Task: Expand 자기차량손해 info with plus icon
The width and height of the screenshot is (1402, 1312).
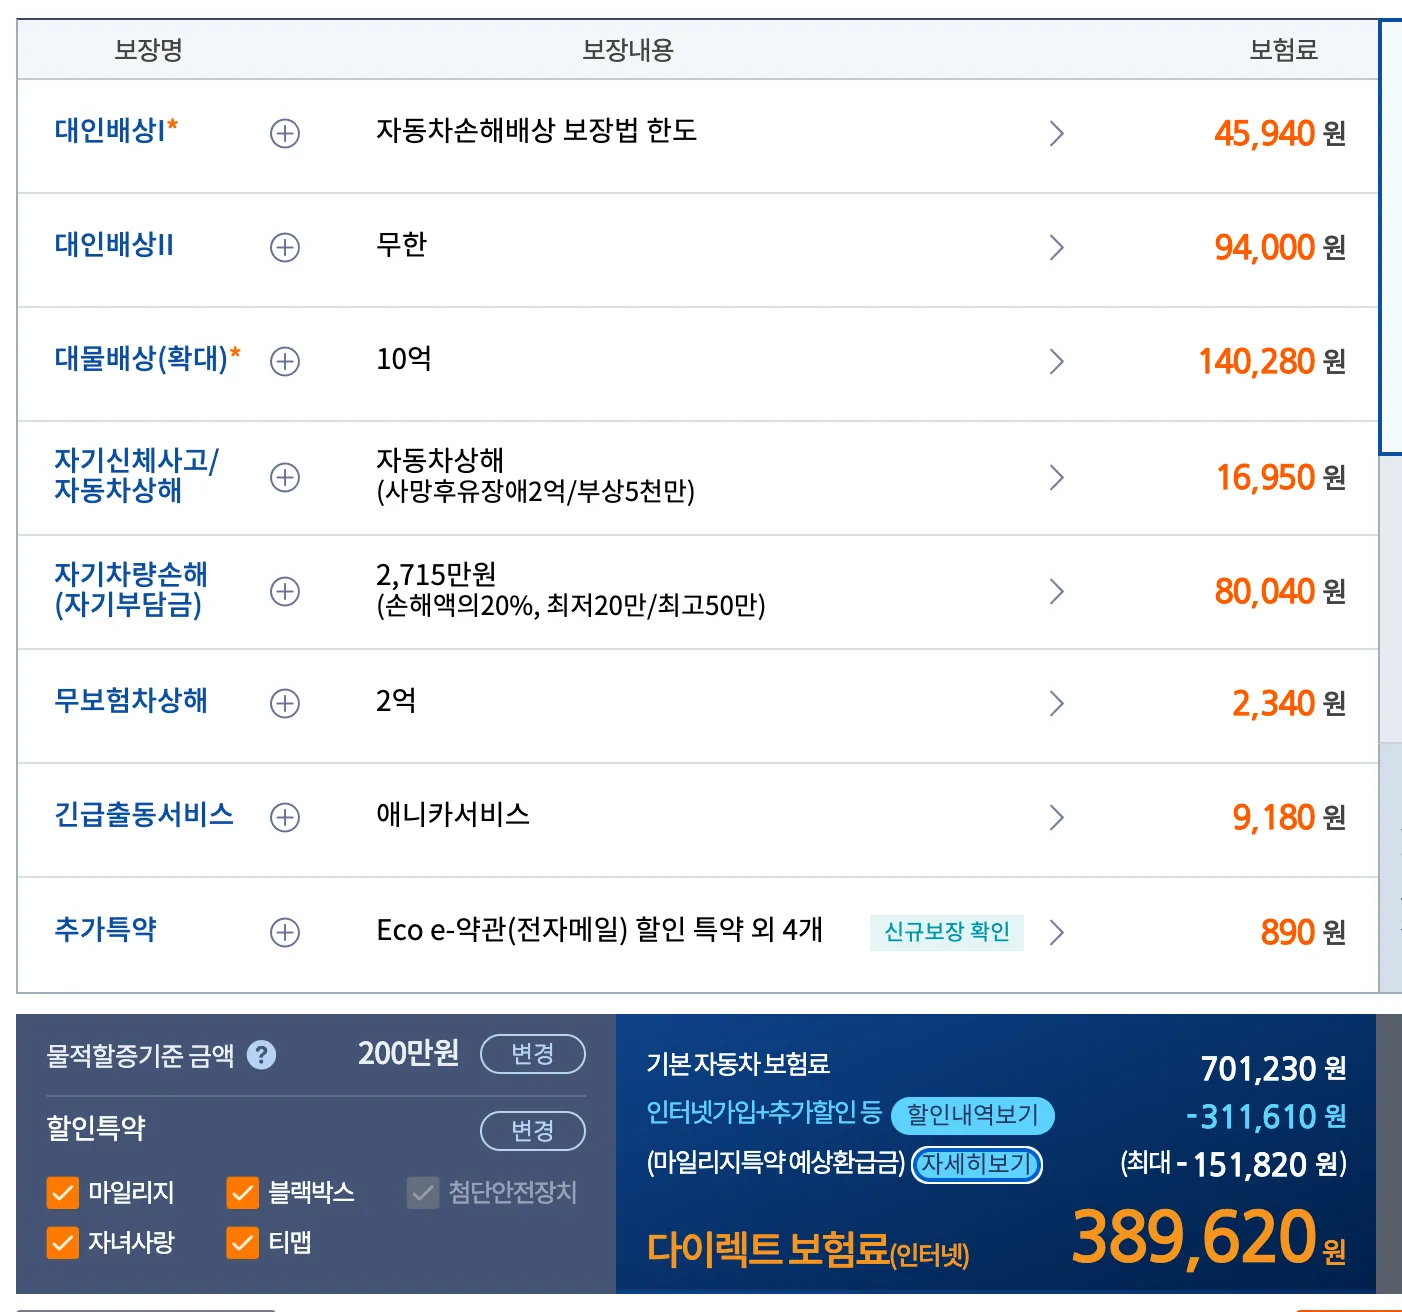Action: point(286,591)
